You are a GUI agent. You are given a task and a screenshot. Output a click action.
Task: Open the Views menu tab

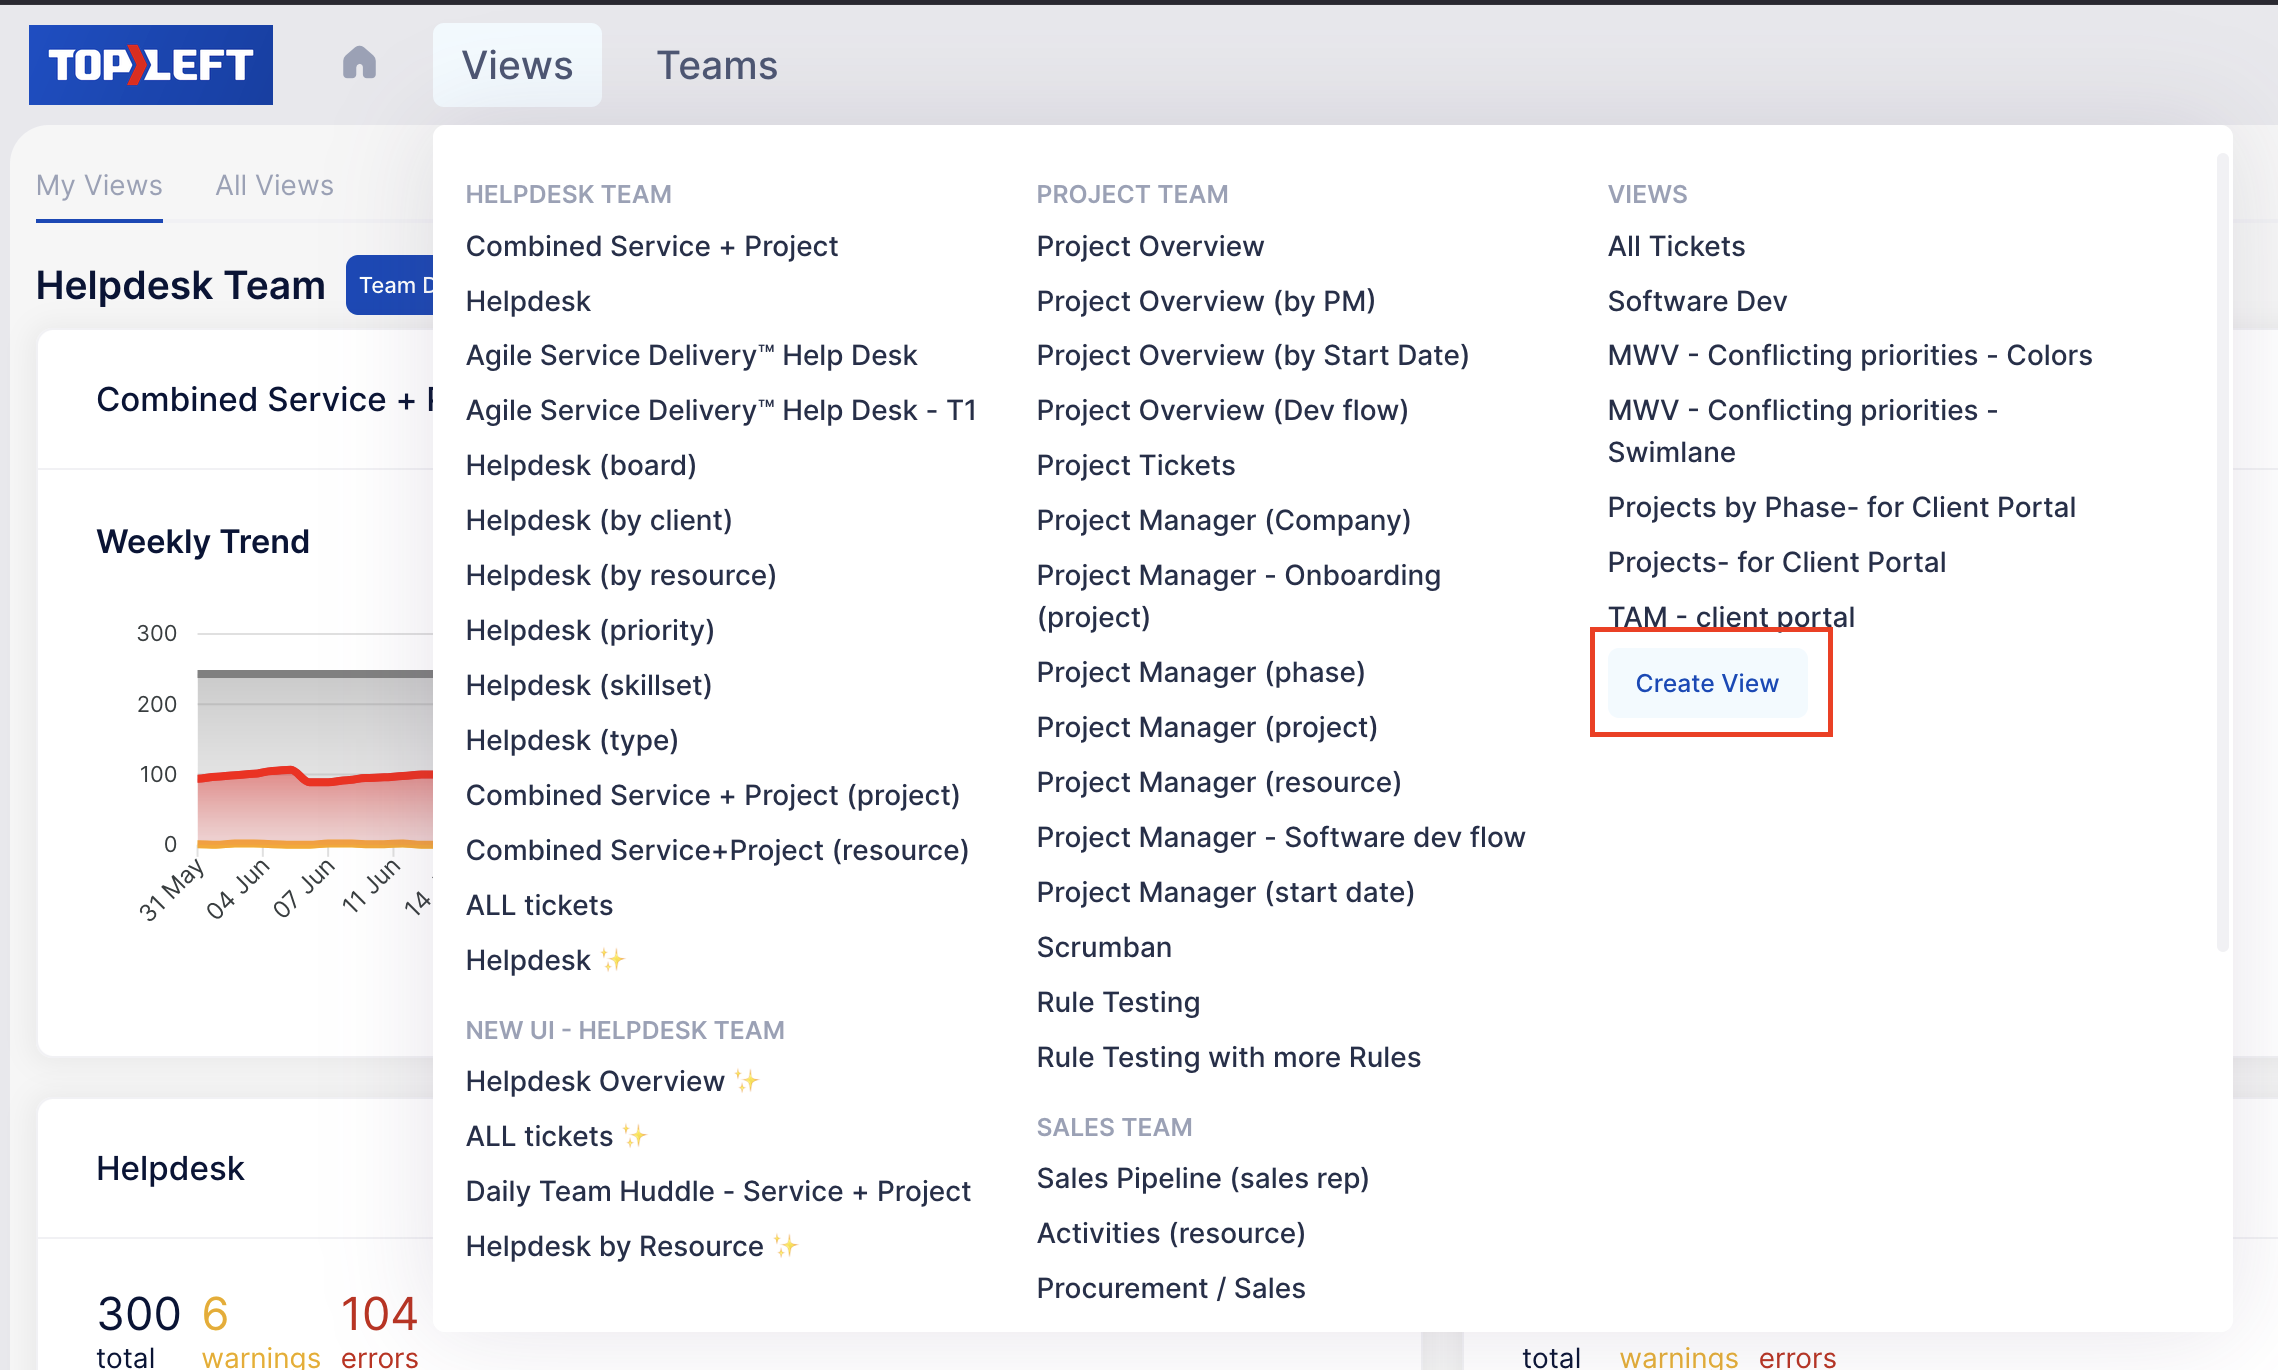coord(517,65)
